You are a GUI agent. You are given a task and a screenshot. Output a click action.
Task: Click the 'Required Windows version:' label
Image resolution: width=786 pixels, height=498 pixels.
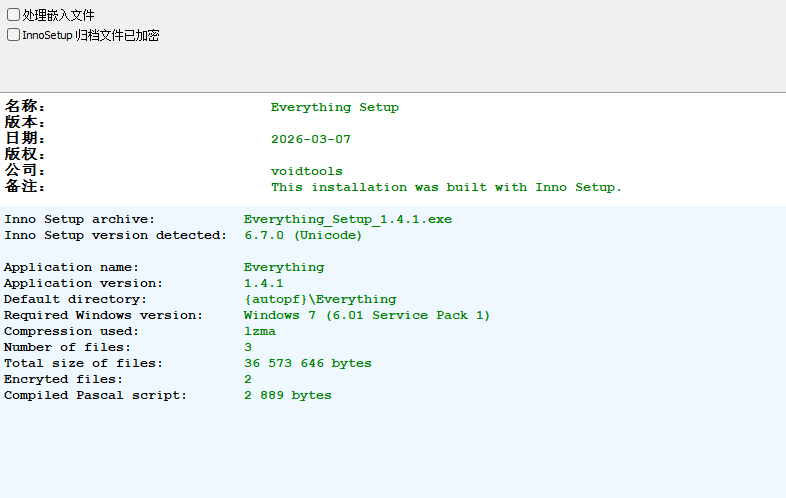(103, 315)
